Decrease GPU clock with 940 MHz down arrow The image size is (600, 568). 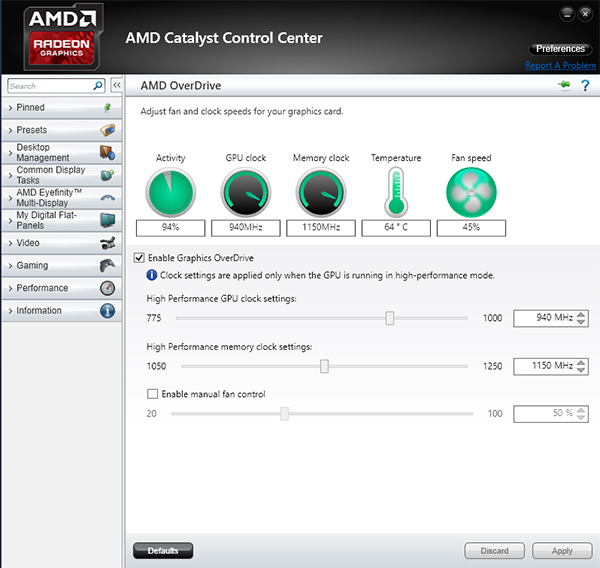pyautogui.click(x=581, y=322)
